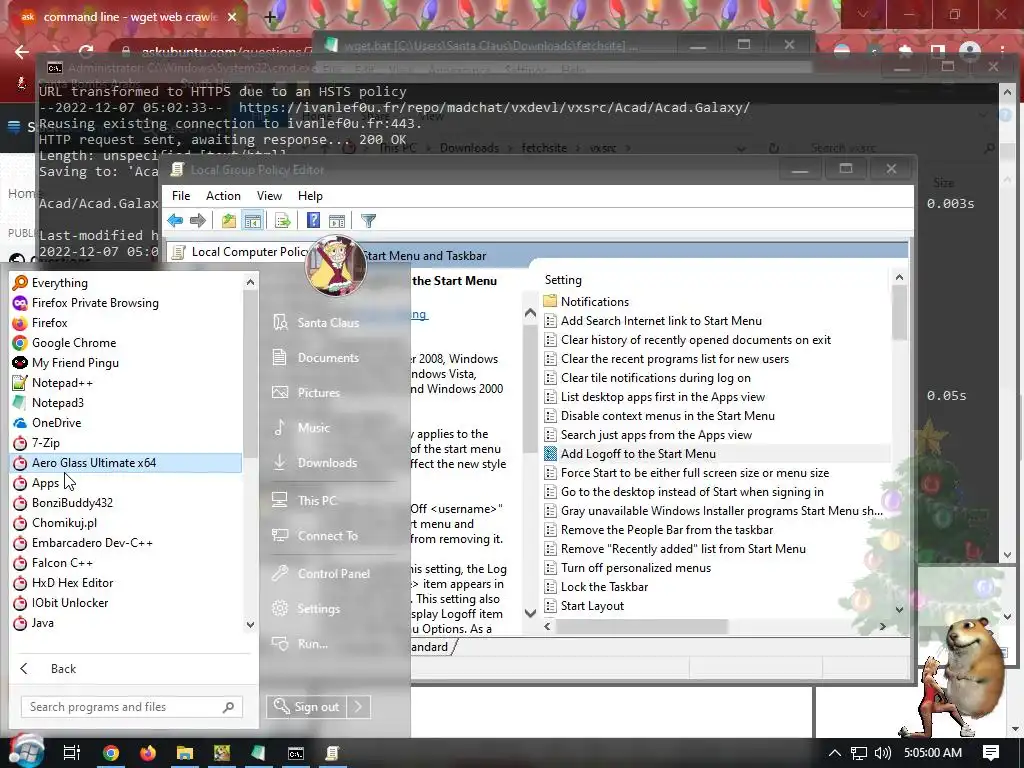Image resolution: width=1024 pixels, height=768 pixels.
Task: Select Remove the People Bar from the taskbar
Action: (667, 530)
